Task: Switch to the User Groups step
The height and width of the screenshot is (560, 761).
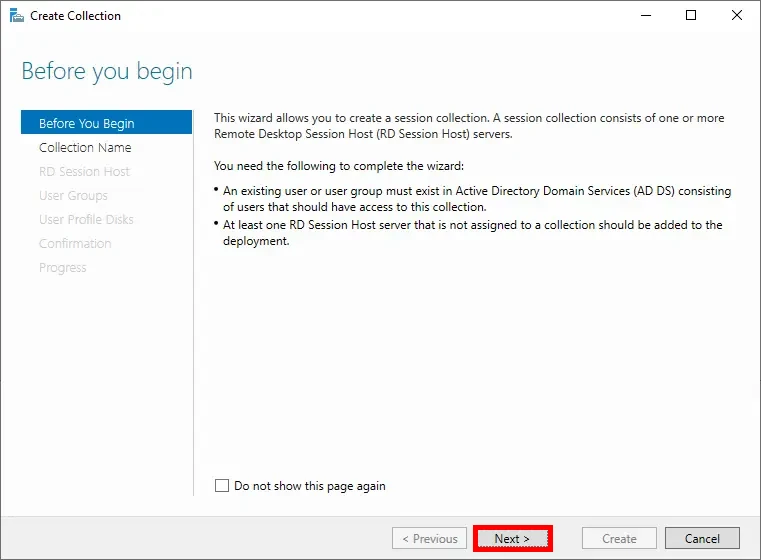Action: (x=73, y=196)
